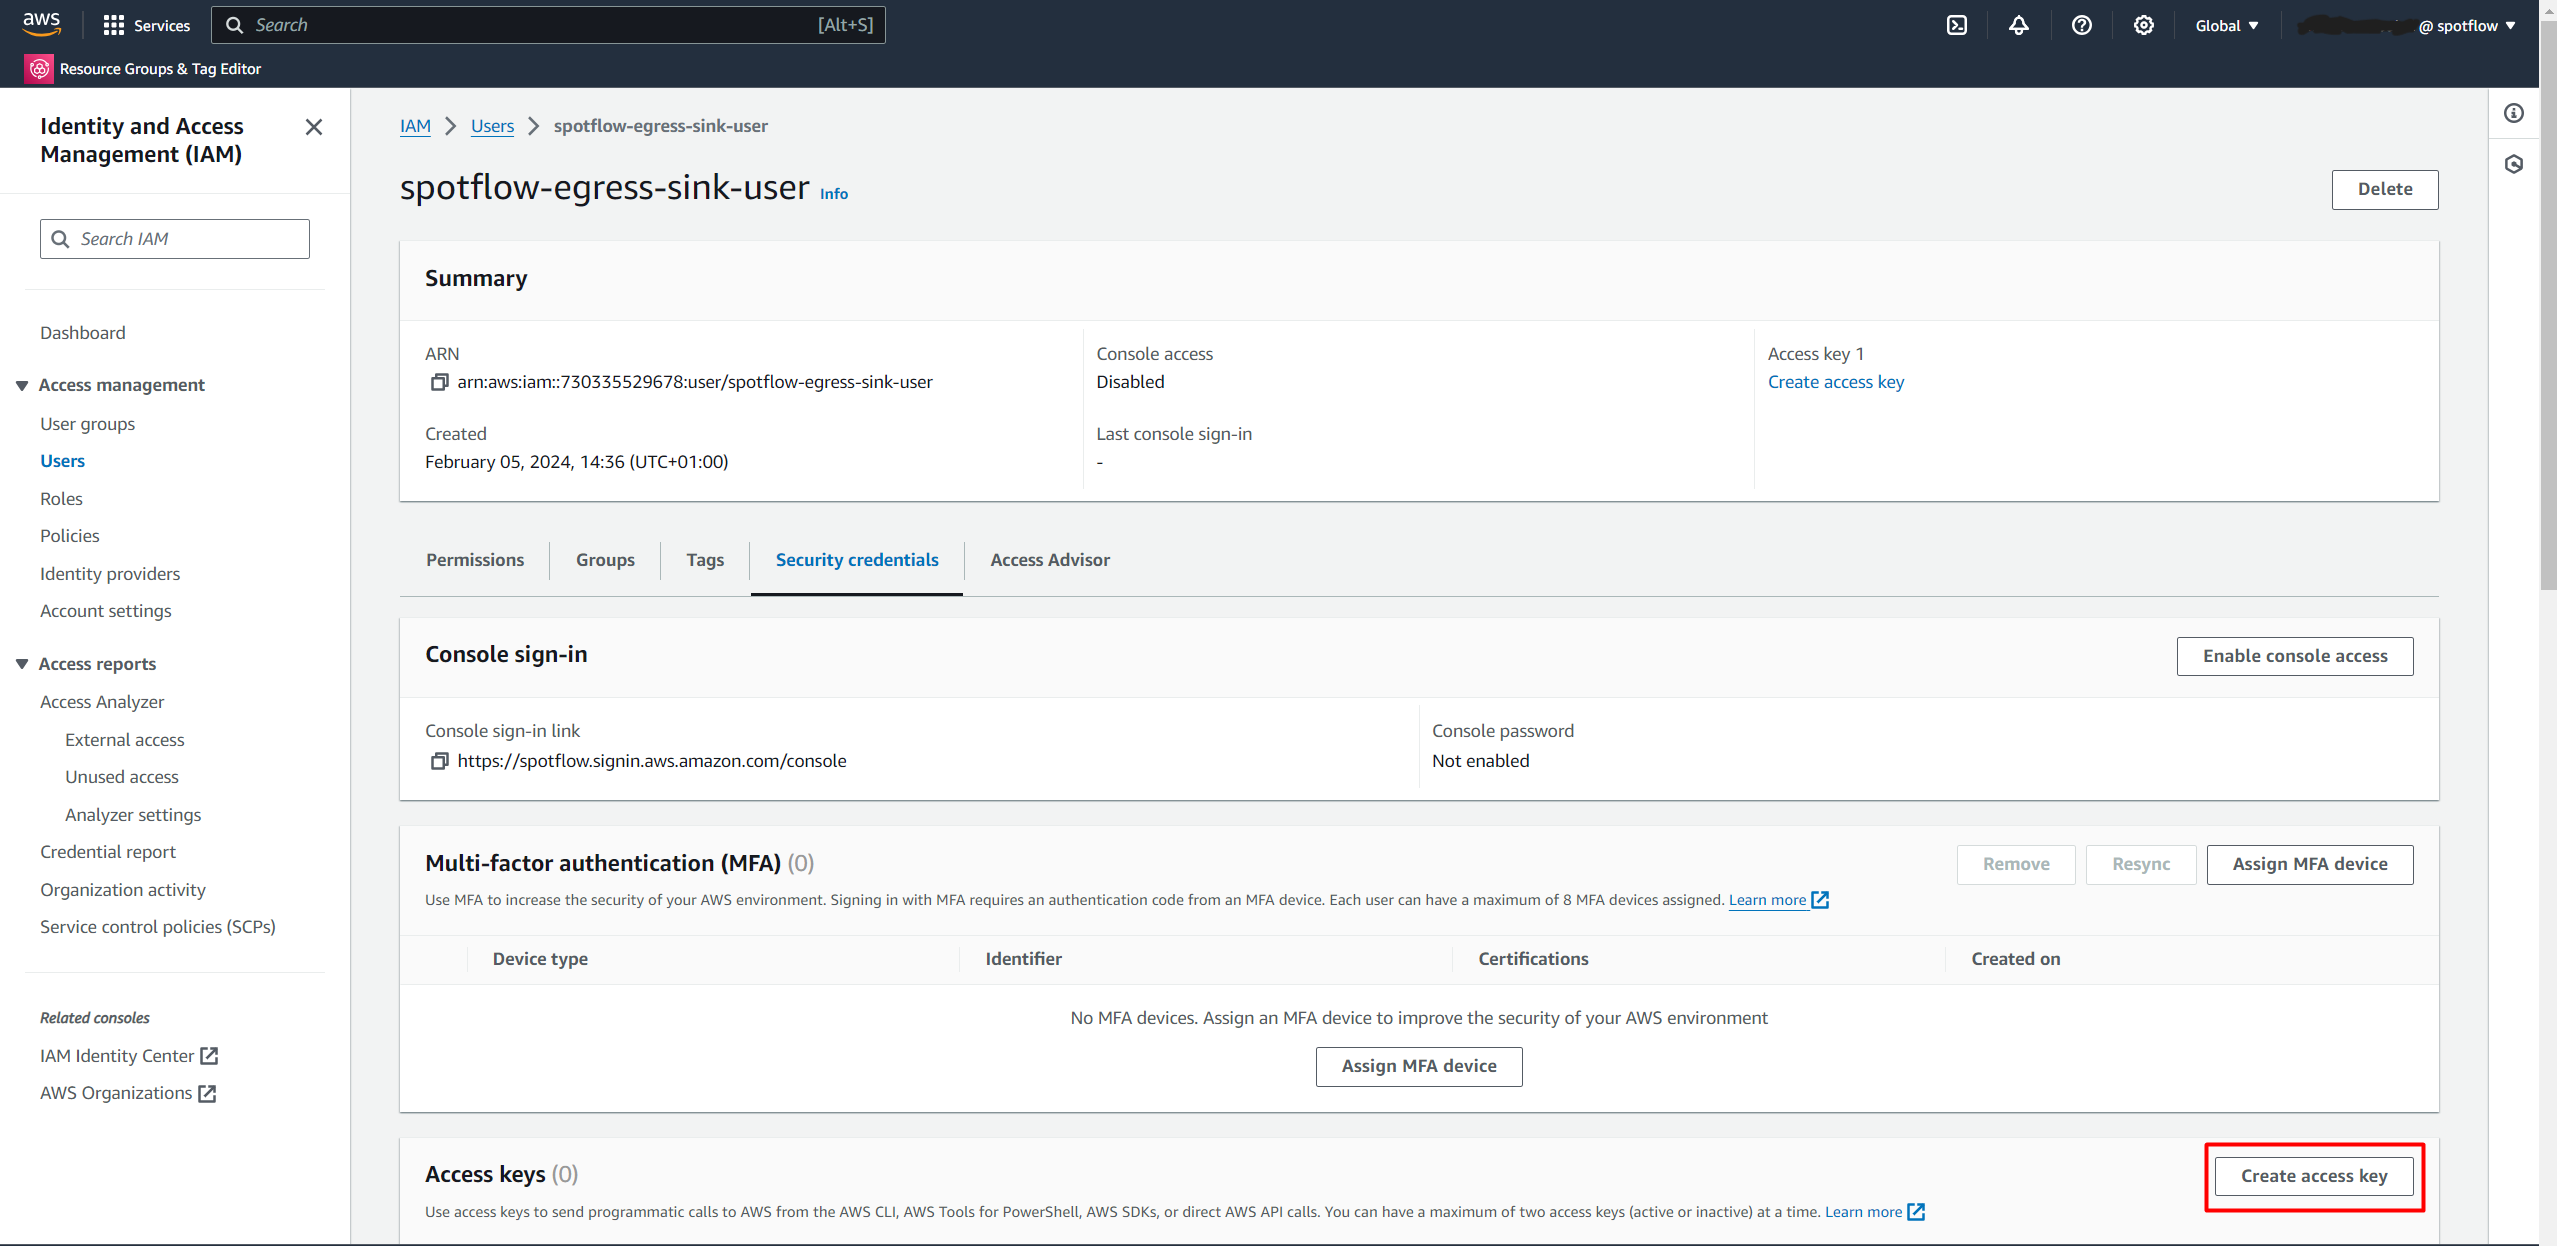2557x1246 pixels.
Task: Copy the user ARN
Action: [x=439, y=382]
